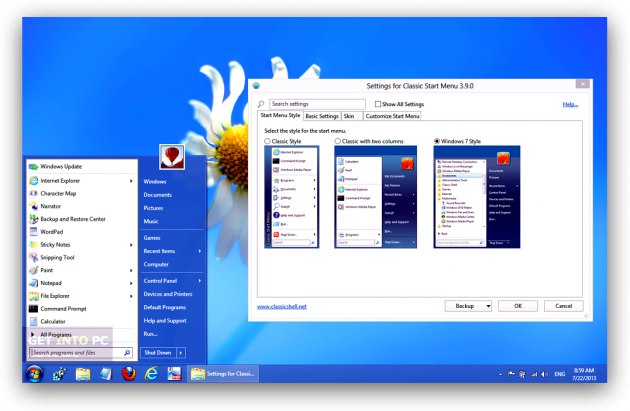Screen dimensions: 630x411
Task: Open Sticky Notes entry
Action: click(x=81, y=245)
